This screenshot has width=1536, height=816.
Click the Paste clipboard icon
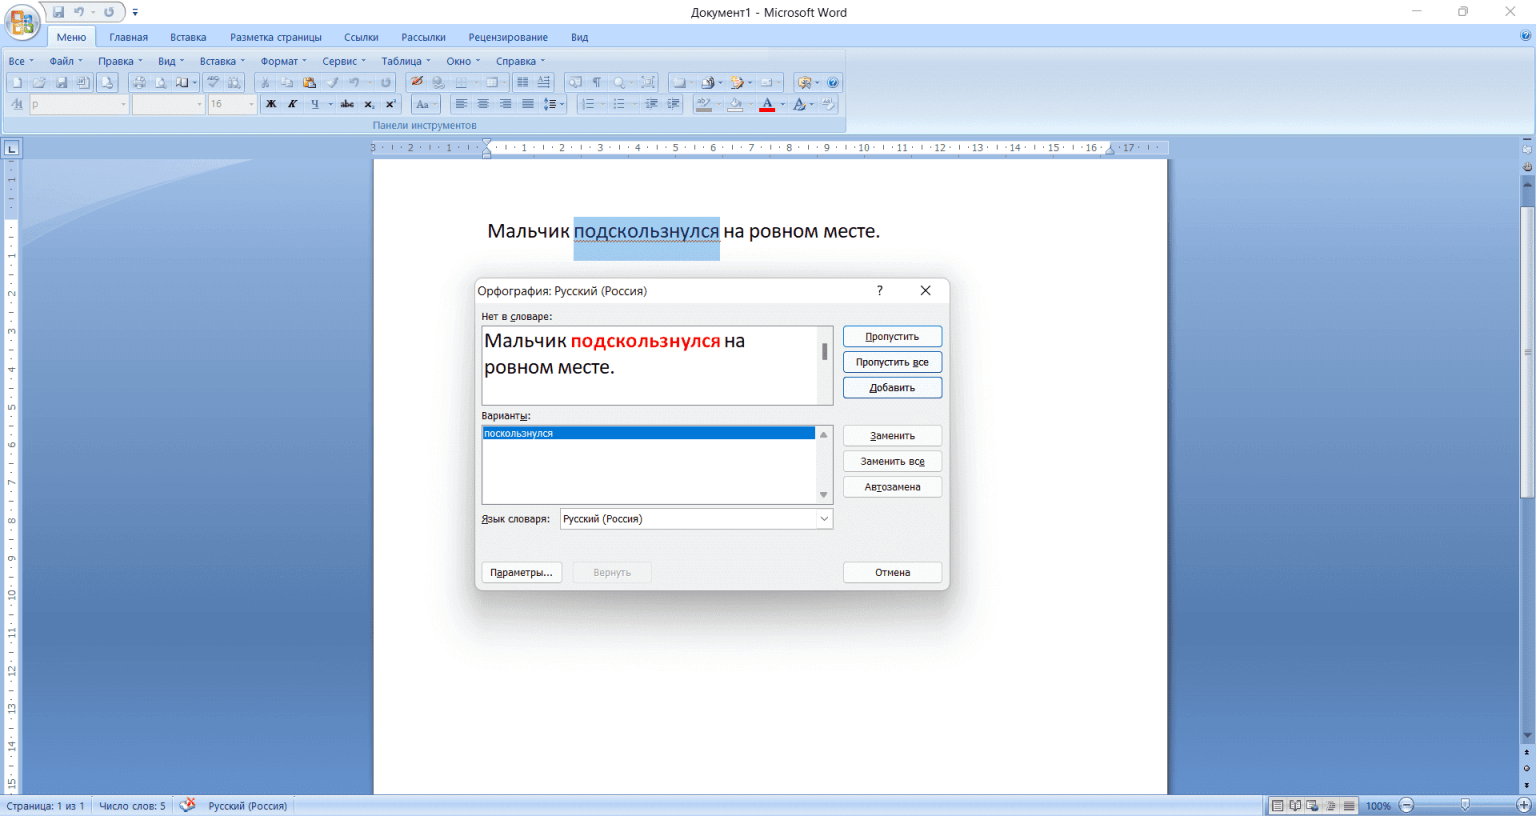coord(309,82)
